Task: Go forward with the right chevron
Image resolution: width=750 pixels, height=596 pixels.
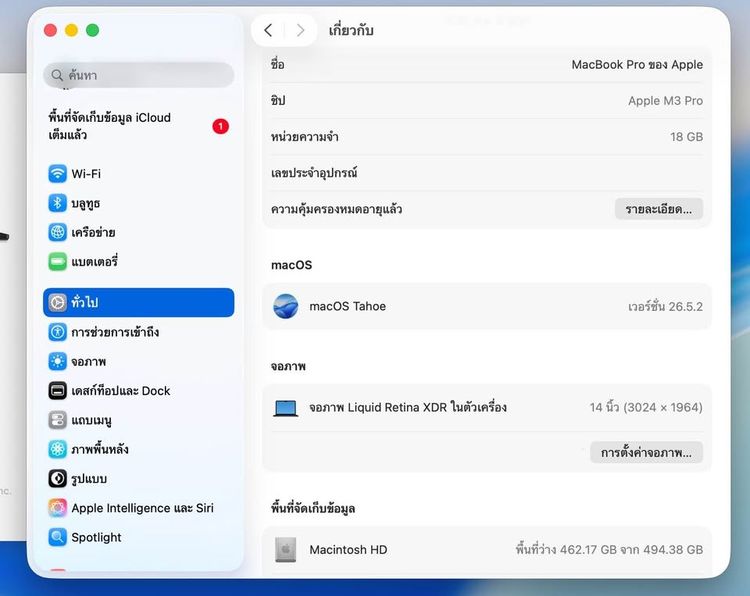Action: click(300, 31)
